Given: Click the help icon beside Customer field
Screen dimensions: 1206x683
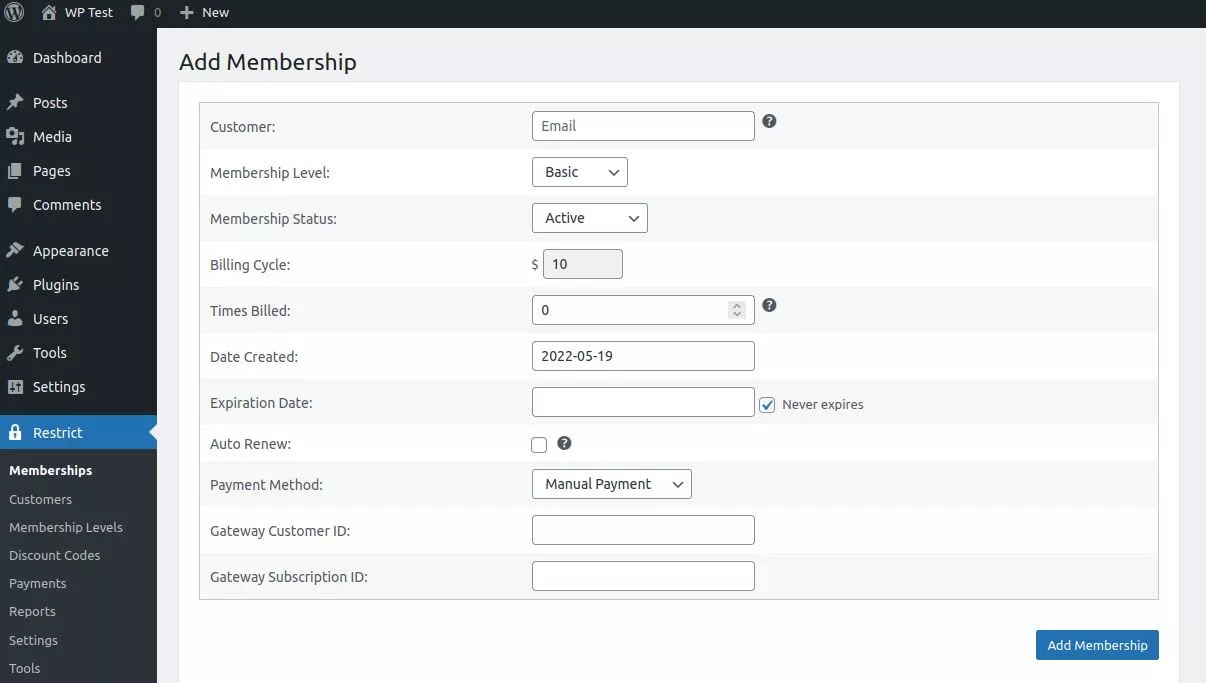Looking at the screenshot, I should [769, 121].
